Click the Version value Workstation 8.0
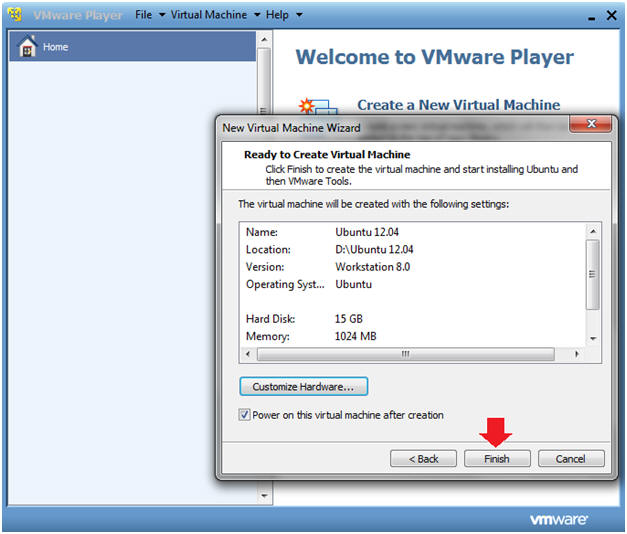The width and height of the screenshot is (627, 534). click(x=372, y=267)
